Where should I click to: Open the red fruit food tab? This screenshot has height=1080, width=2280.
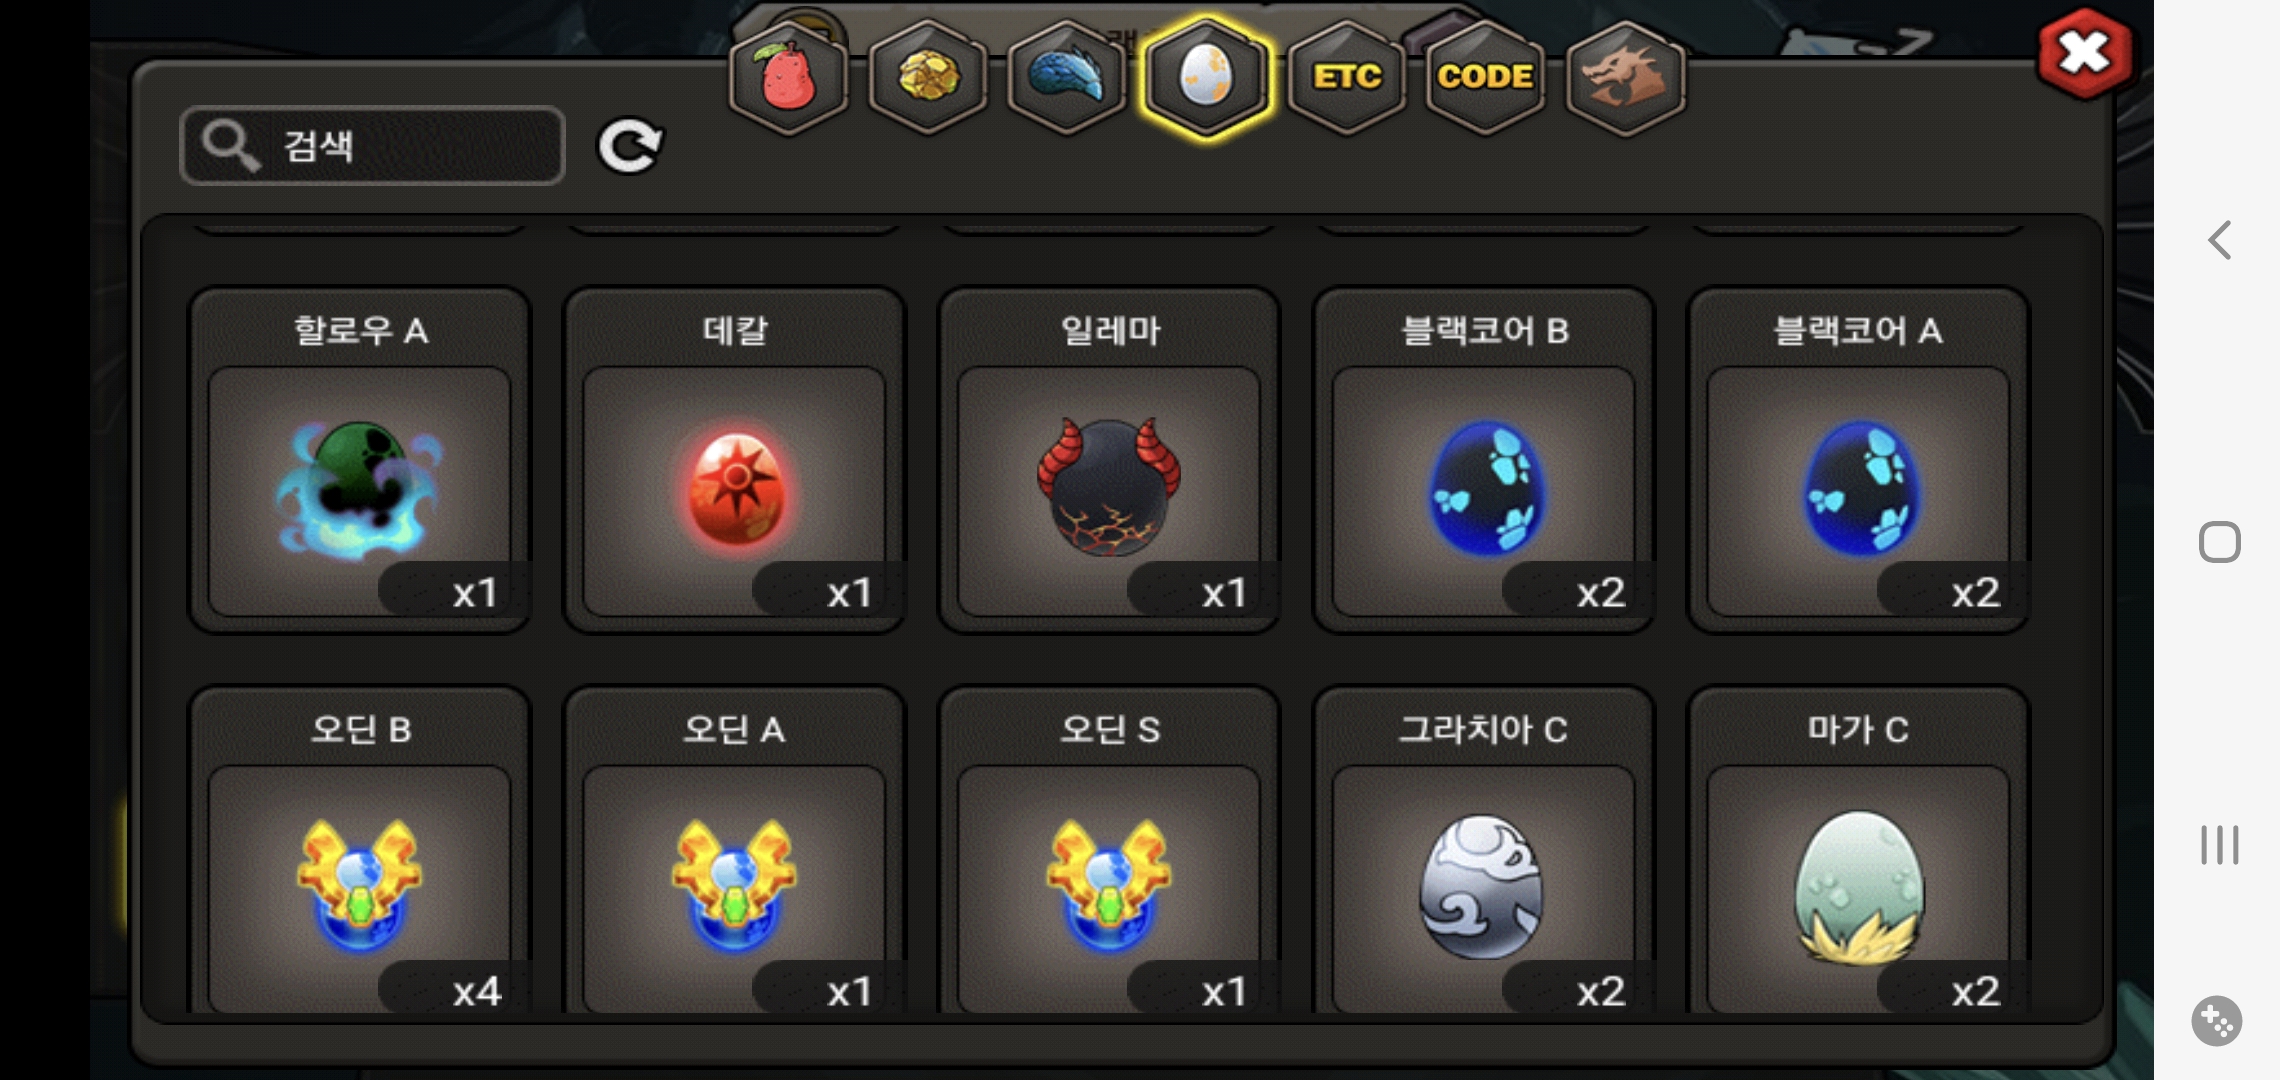click(789, 77)
